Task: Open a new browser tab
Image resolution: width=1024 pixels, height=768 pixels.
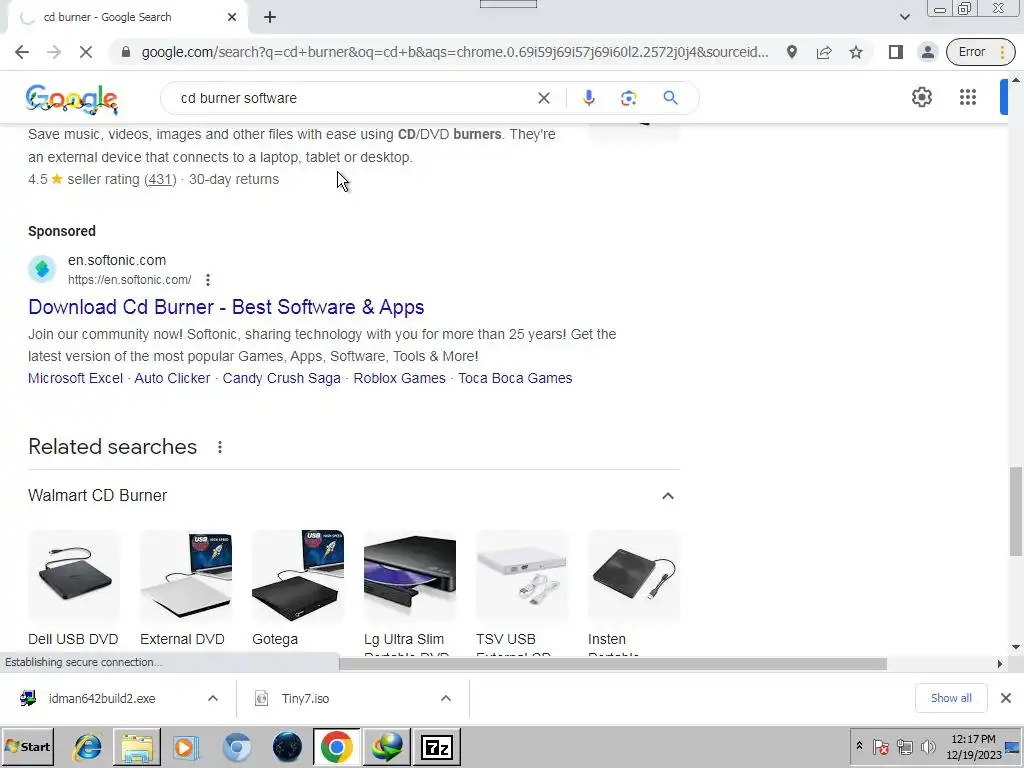Action: click(x=270, y=18)
